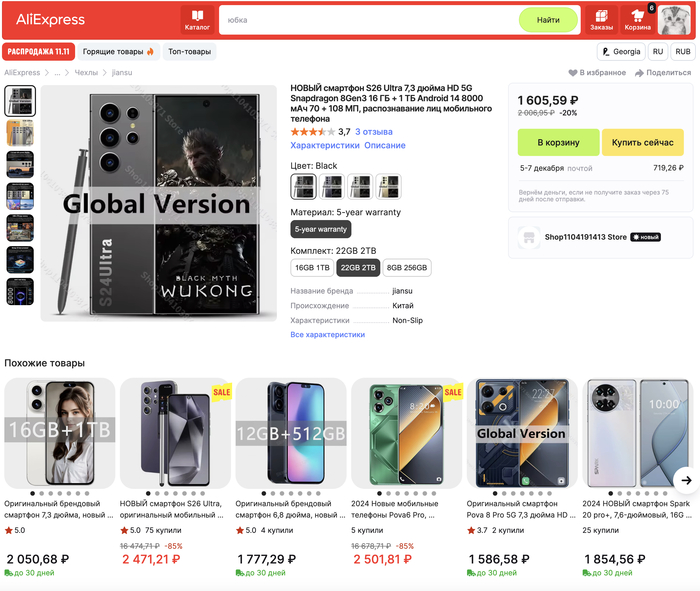Add product to favorites heart icon
Viewport: 700px width, 591px height.
(x=574, y=73)
